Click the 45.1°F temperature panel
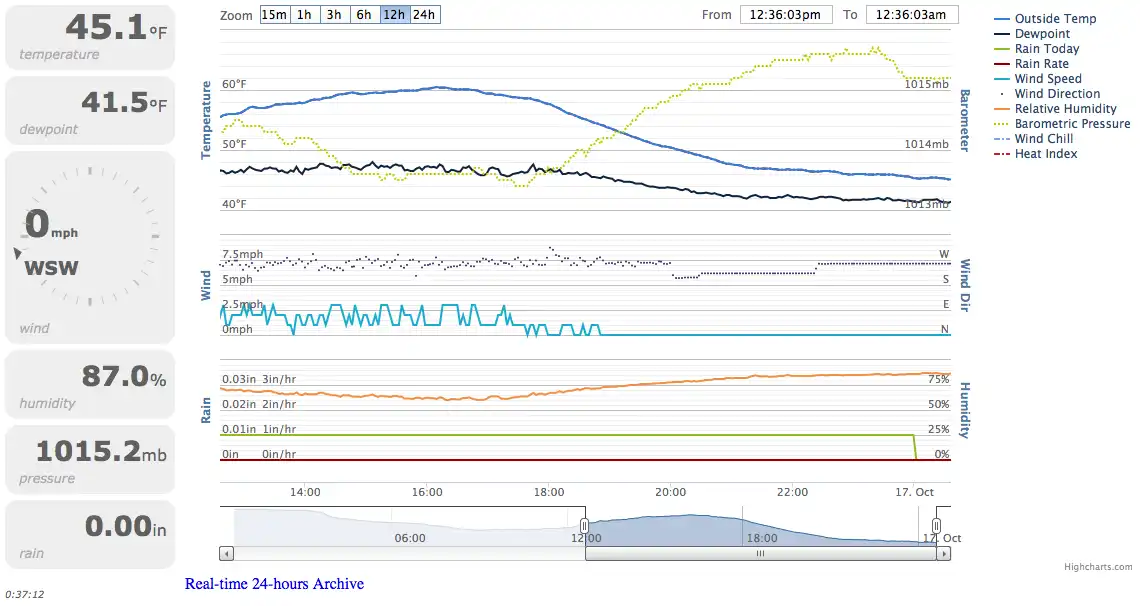The height and width of the screenshot is (606, 1140). coord(90,38)
